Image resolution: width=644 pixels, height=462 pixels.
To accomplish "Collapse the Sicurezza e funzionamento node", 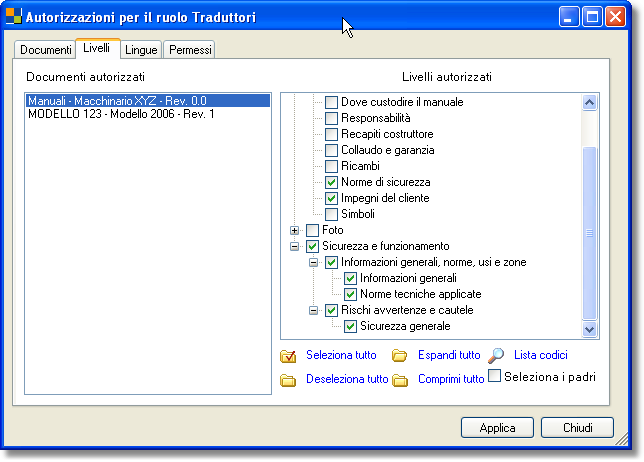I will (x=295, y=247).
